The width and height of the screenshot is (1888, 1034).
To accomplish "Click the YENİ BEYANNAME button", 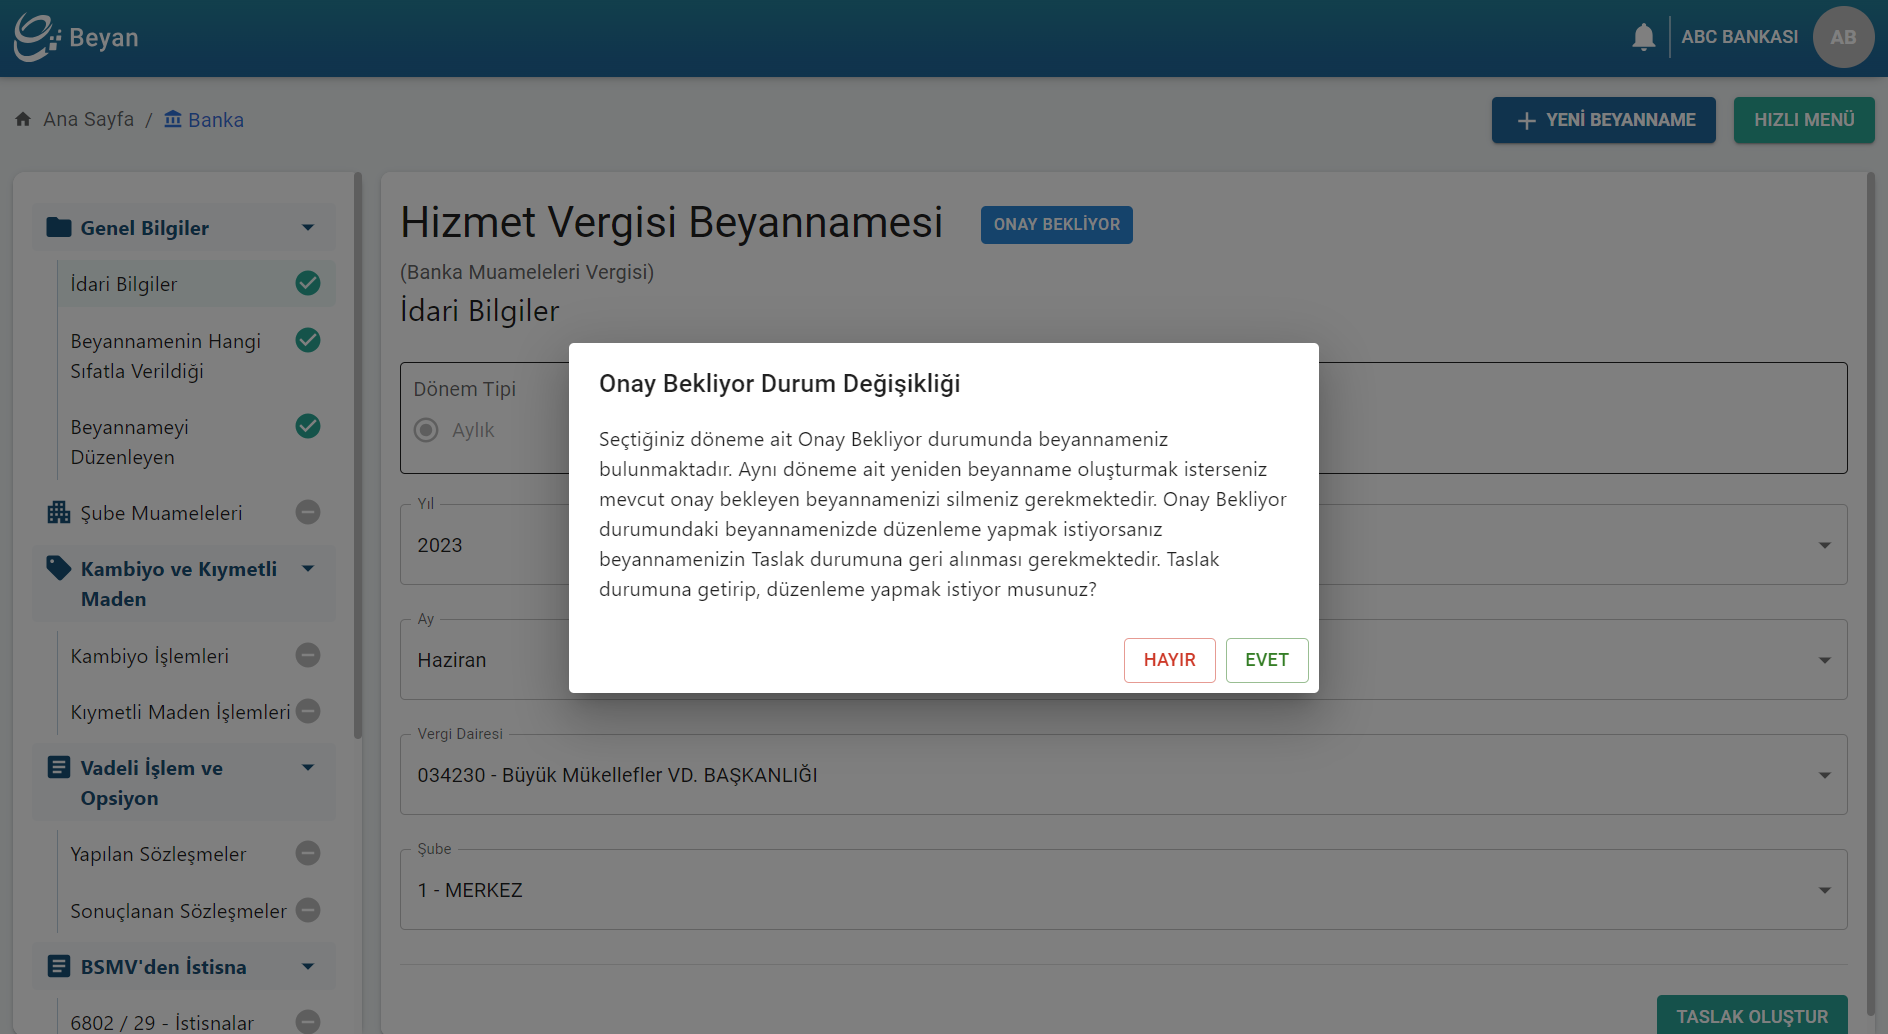I will pyautogui.click(x=1604, y=120).
